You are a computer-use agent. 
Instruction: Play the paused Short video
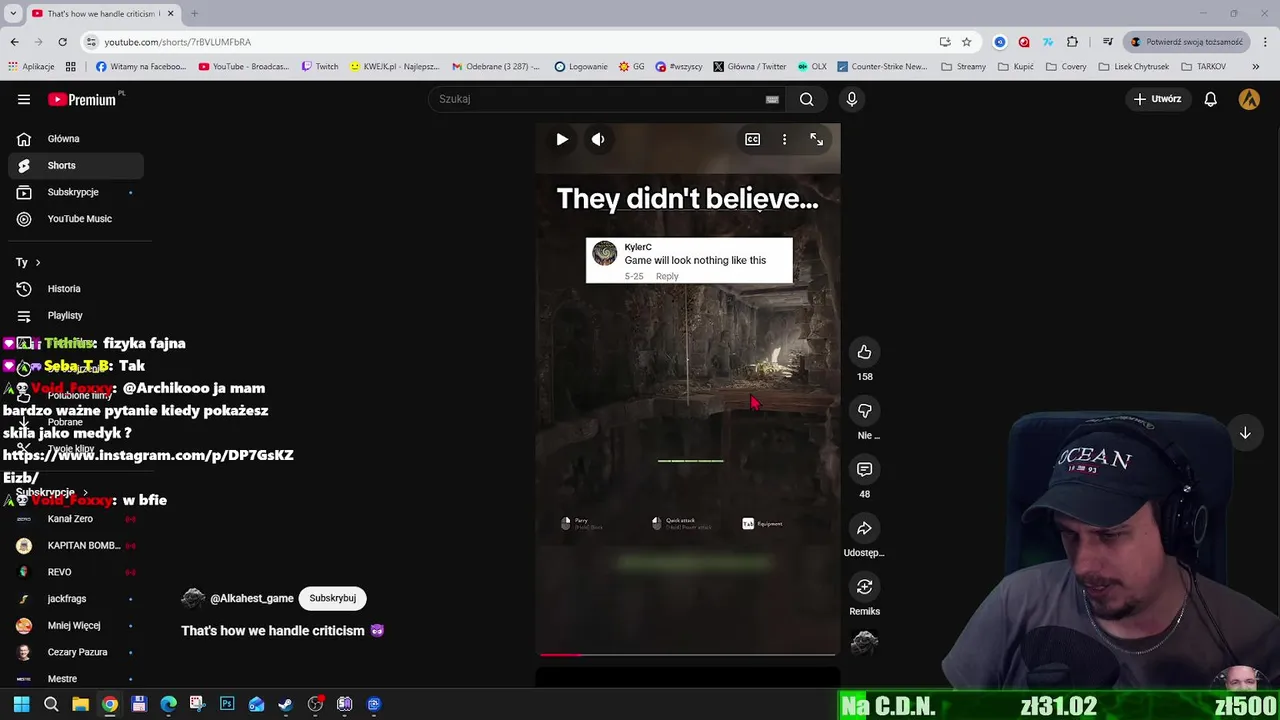(x=562, y=140)
